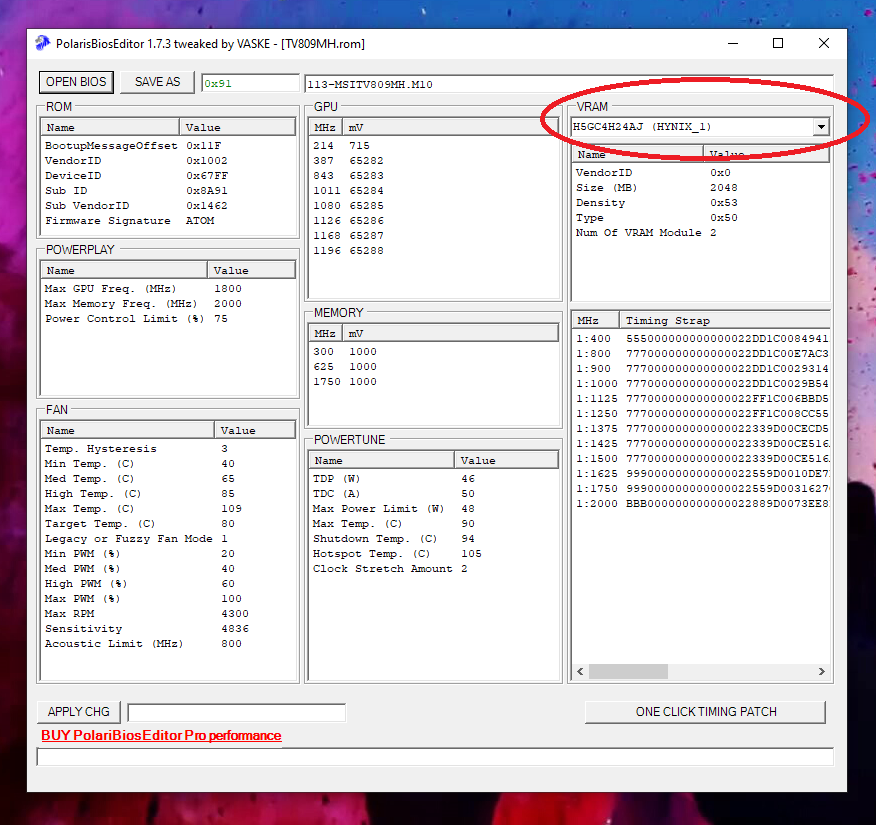Image resolution: width=876 pixels, height=825 pixels.
Task: Click the PolarisBiosEditor title bar icon
Action: [x=42, y=44]
